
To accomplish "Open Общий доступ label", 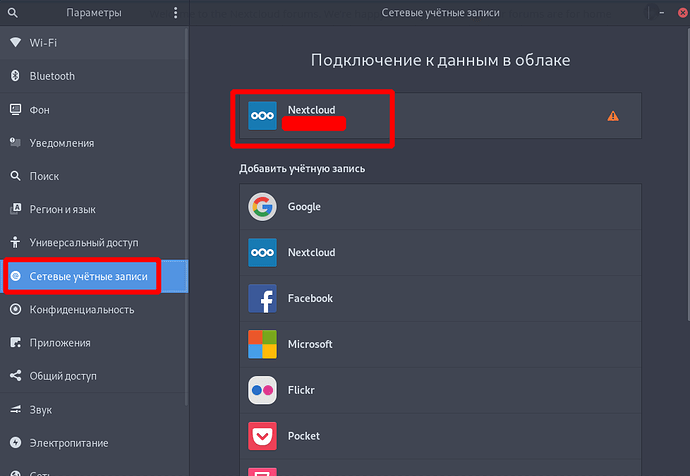I will click(63, 377).
